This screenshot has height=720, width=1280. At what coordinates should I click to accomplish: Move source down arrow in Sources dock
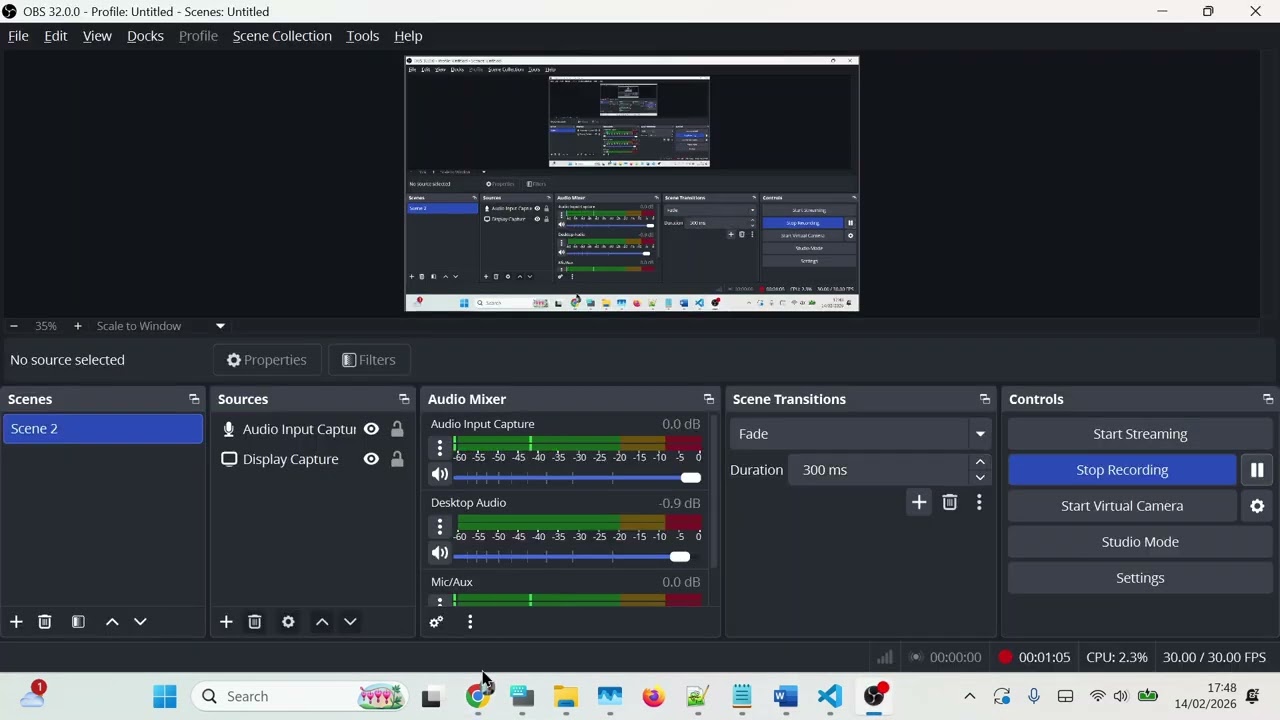pyautogui.click(x=350, y=622)
